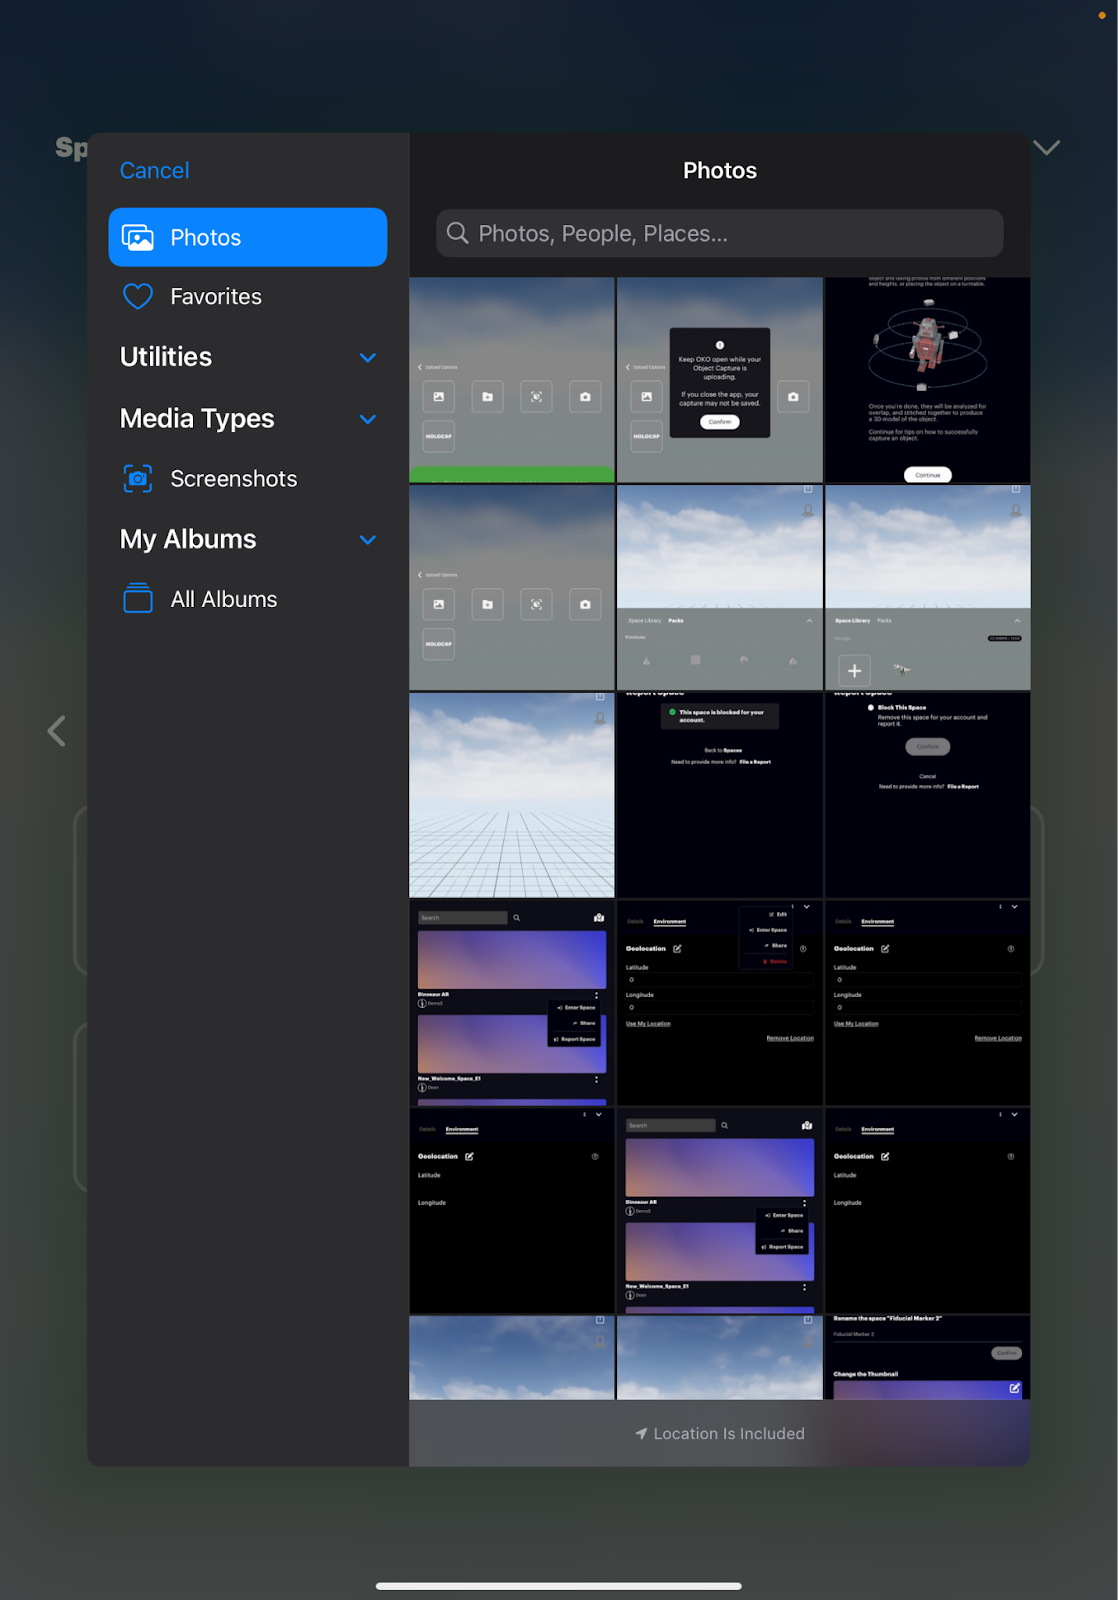
Task: Collapse the Utilities section
Action: tap(367, 358)
